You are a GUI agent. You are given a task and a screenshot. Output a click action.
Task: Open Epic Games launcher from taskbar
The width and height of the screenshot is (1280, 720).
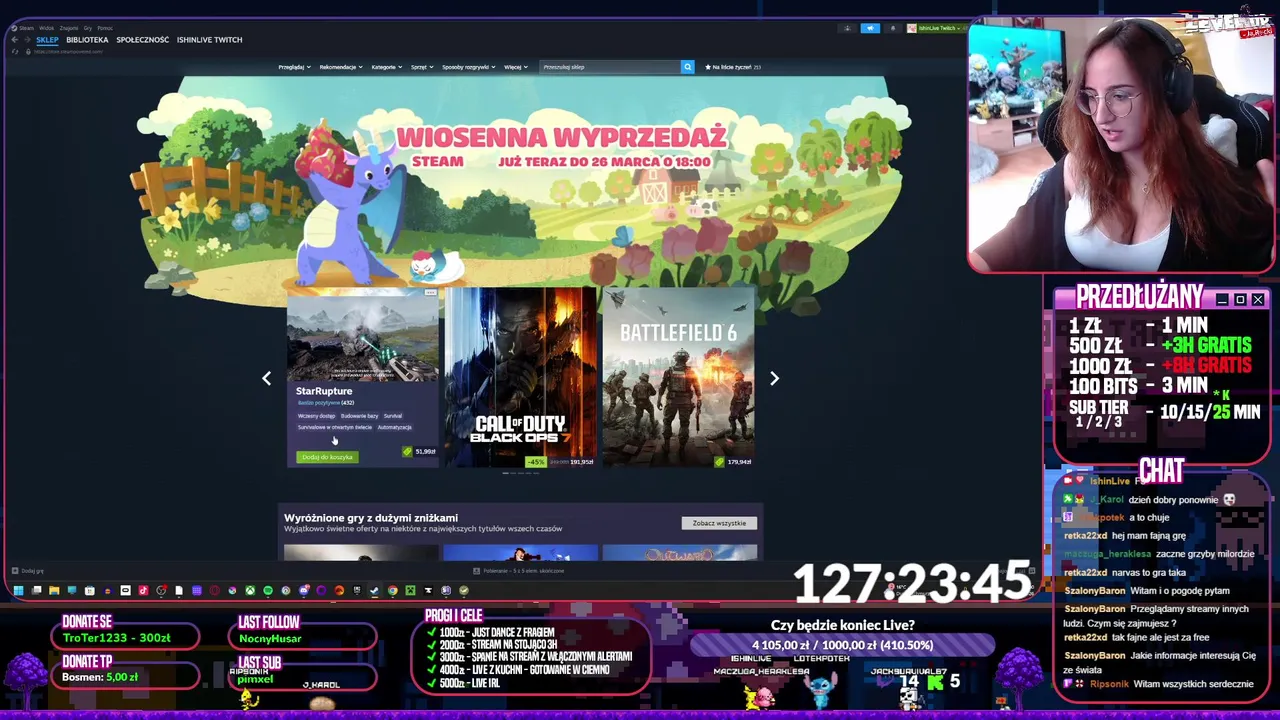click(357, 590)
